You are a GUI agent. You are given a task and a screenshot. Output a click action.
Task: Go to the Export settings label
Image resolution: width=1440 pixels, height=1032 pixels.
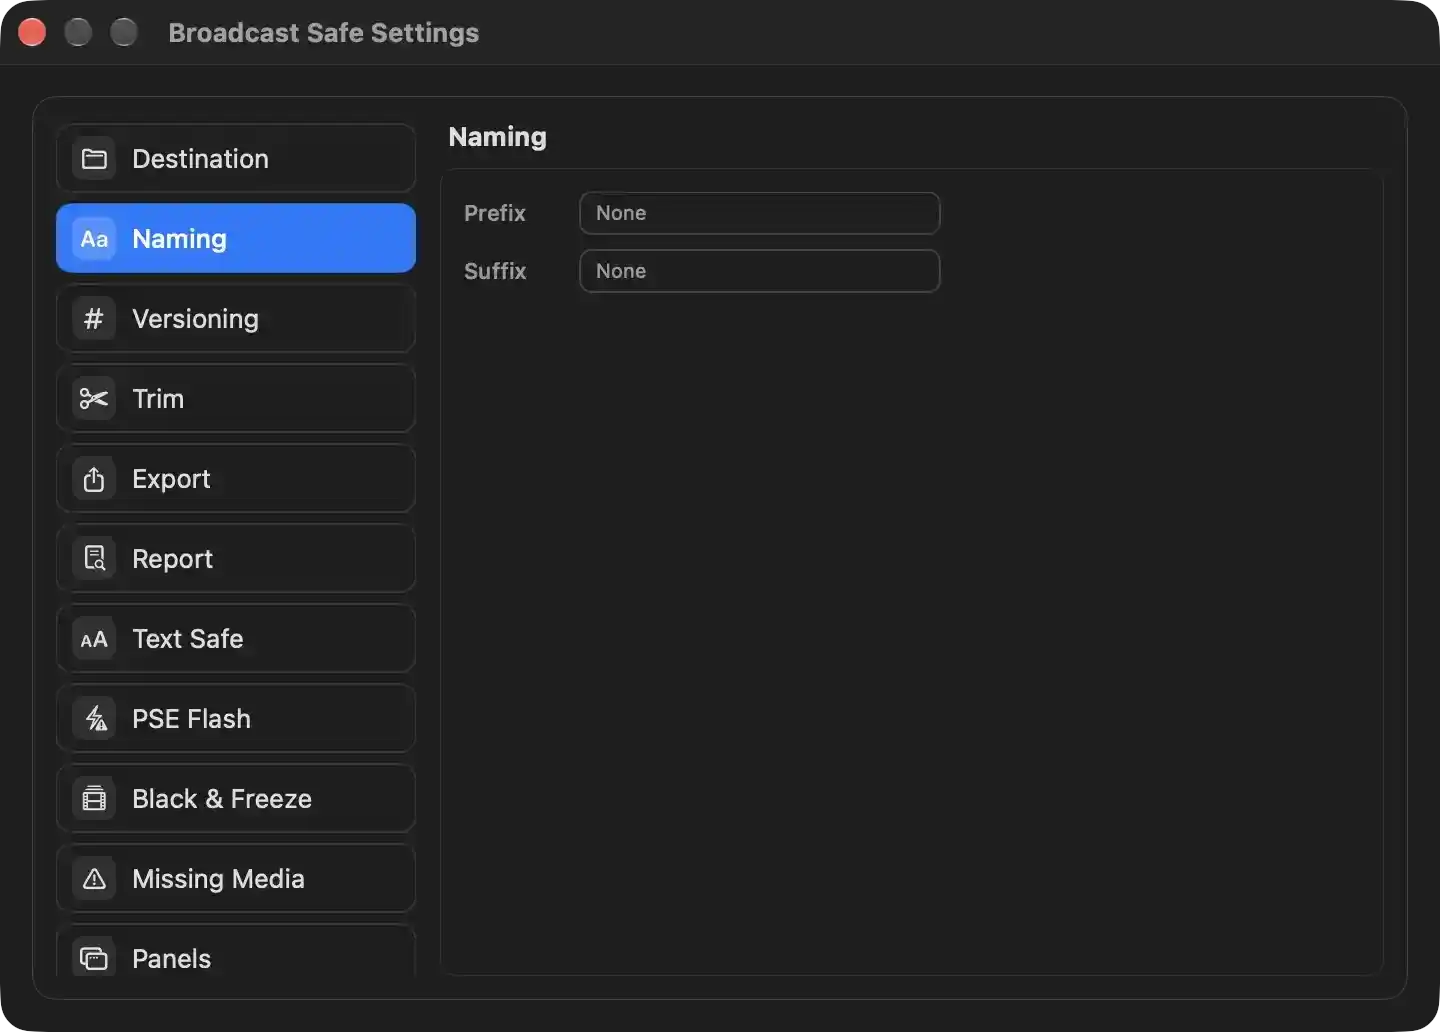pyautogui.click(x=171, y=479)
